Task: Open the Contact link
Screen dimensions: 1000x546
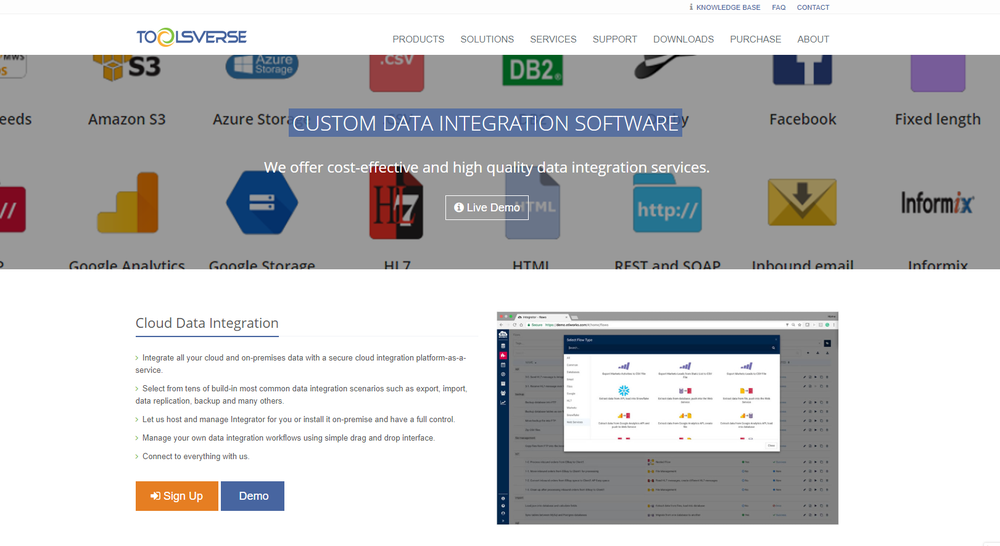Action: (813, 8)
